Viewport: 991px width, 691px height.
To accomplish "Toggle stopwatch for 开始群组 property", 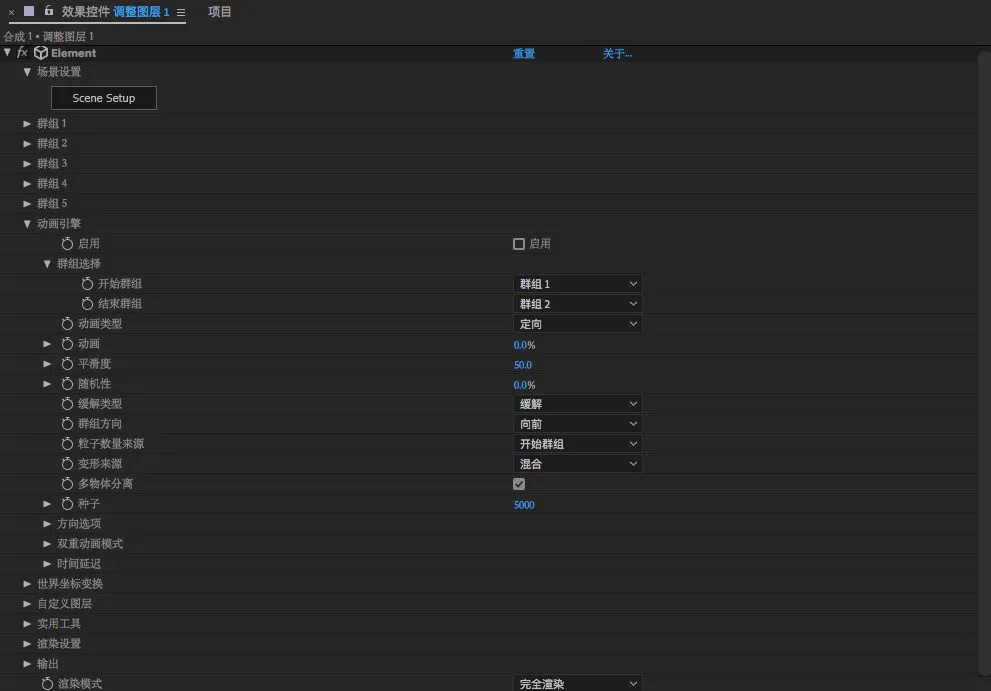I will [x=87, y=284].
